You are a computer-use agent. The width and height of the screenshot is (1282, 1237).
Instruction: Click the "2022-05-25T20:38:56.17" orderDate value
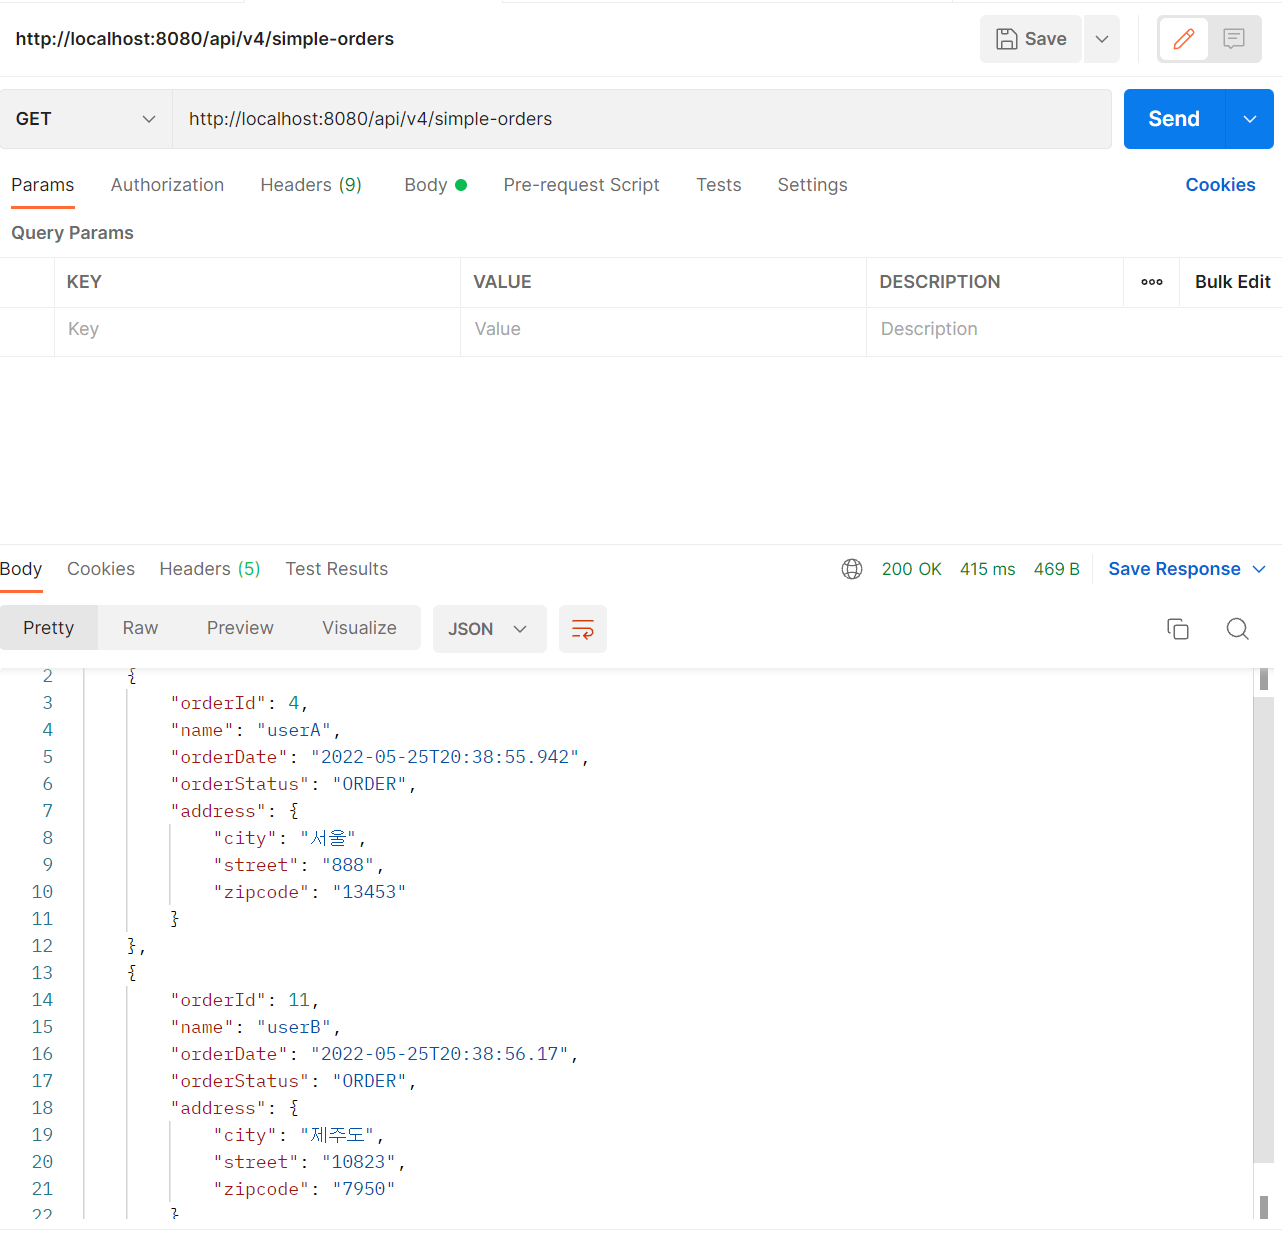coord(440,1054)
